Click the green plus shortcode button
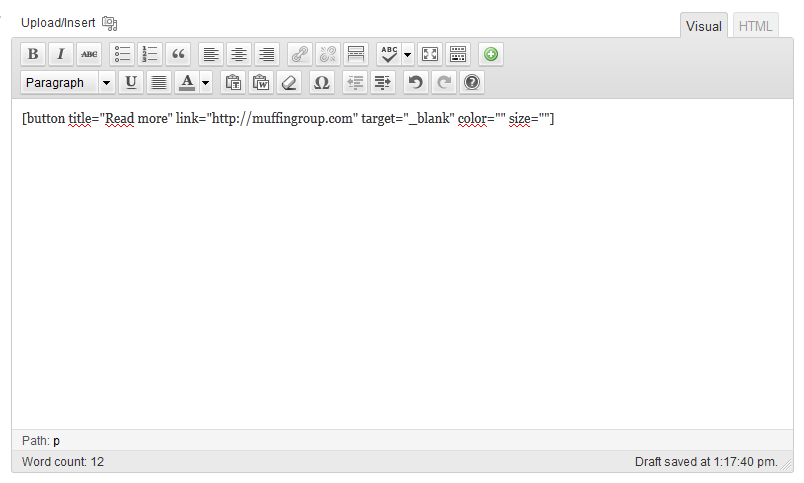804x483 pixels. [x=490, y=54]
